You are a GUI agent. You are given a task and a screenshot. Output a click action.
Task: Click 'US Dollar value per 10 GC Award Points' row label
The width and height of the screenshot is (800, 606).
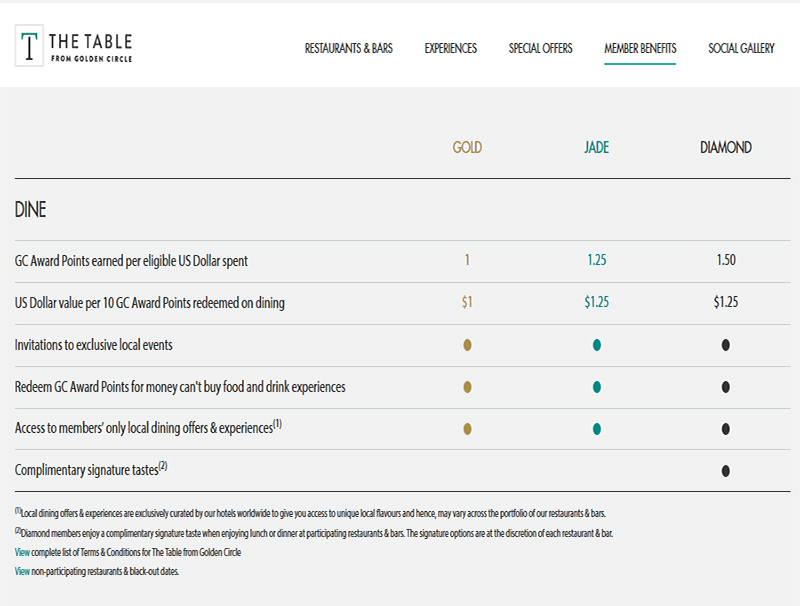(x=149, y=303)
